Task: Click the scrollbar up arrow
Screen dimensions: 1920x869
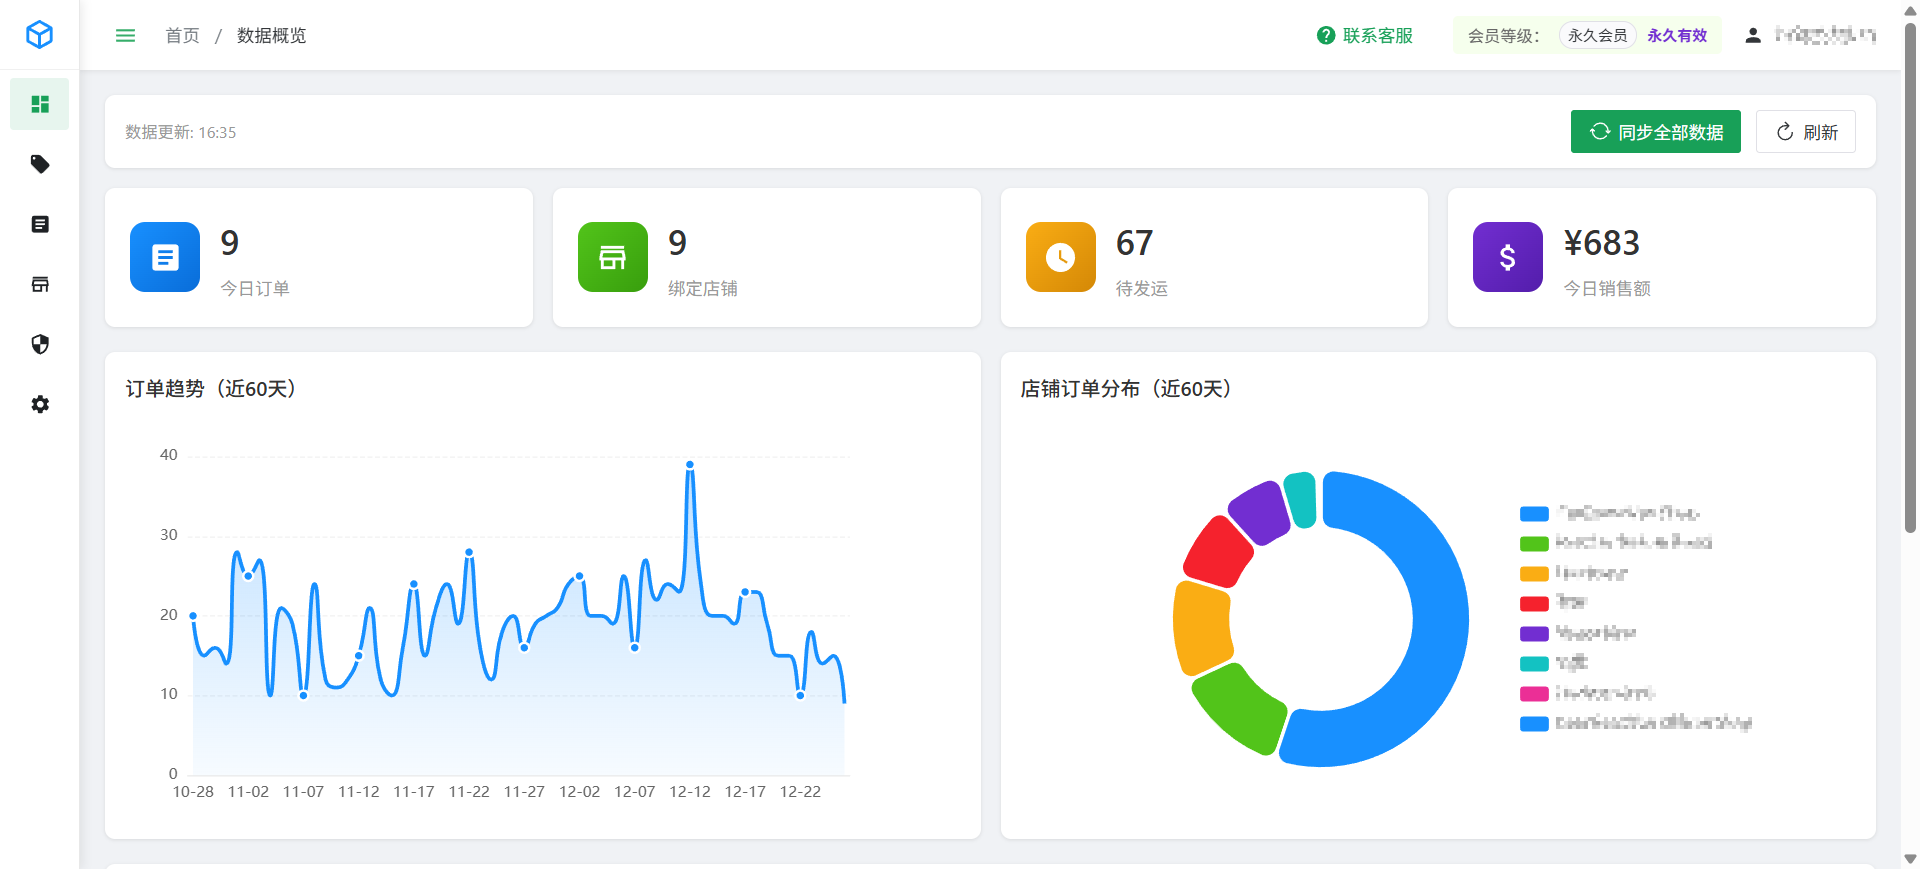Action: pos(1910,9)
